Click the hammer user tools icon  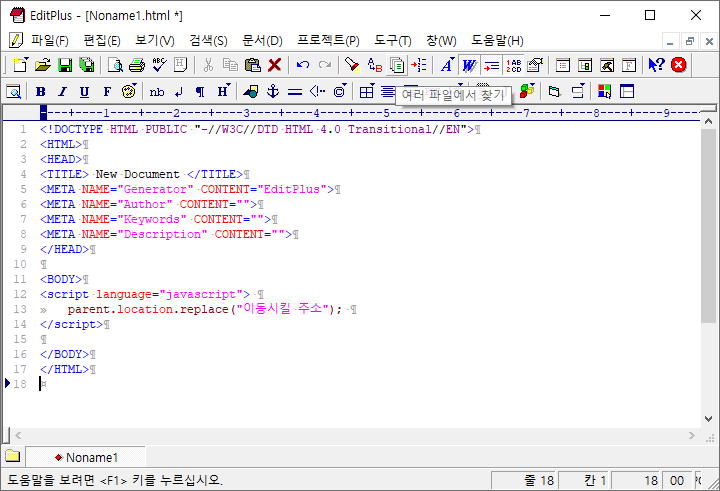coord(607,65)
